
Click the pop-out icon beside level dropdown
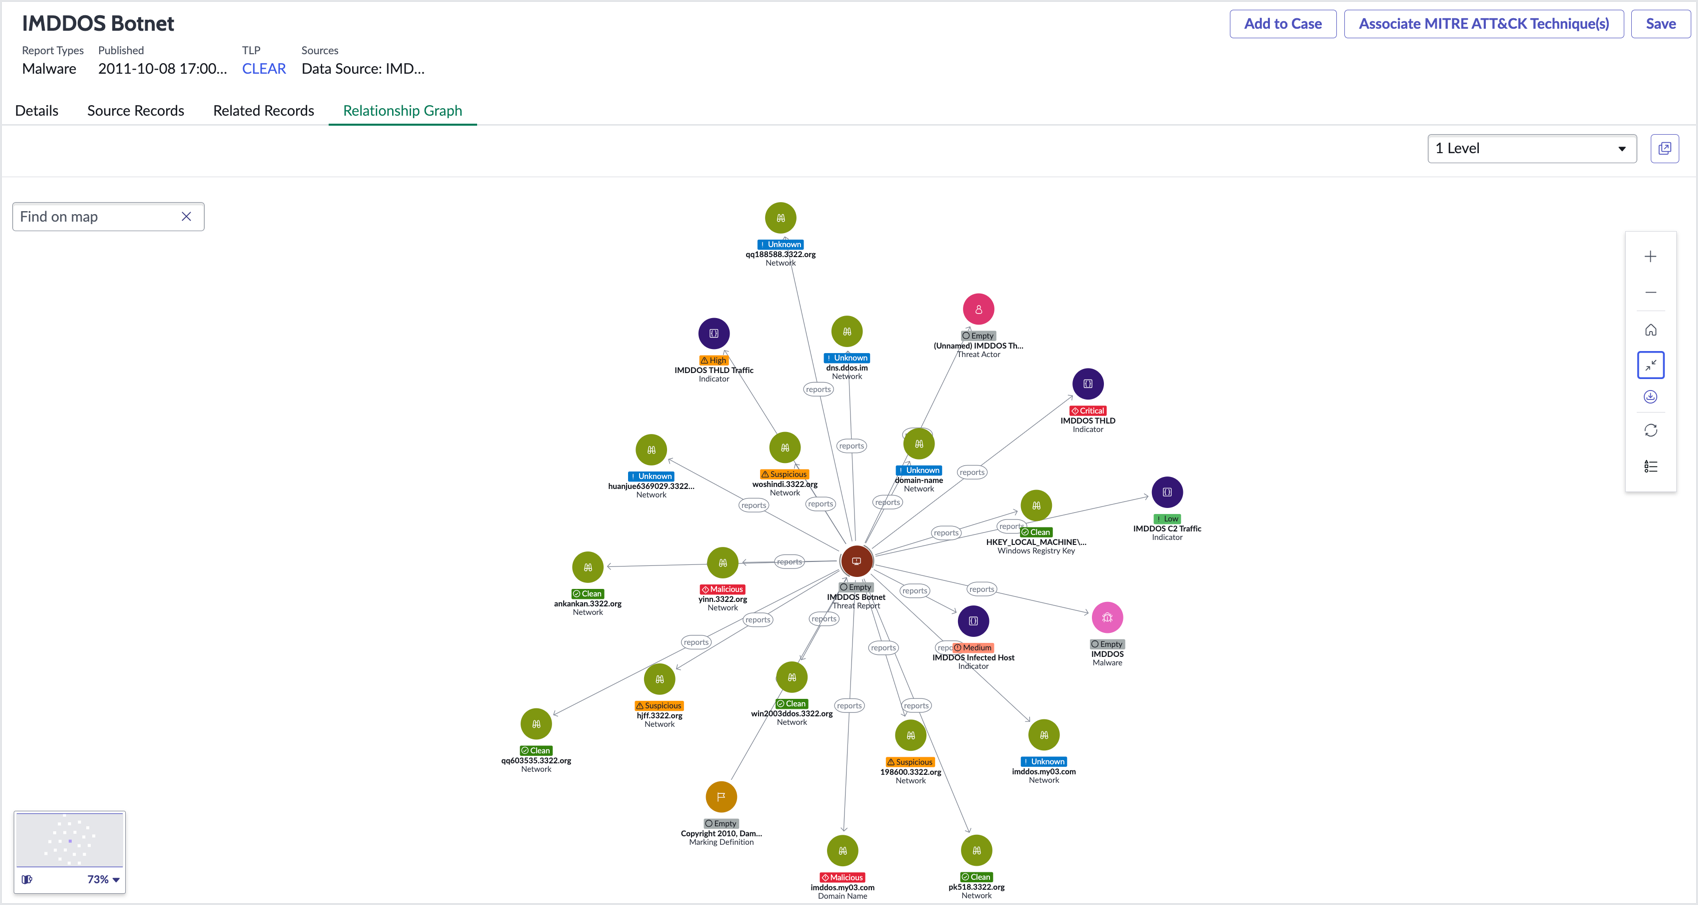click(1664, 149)
